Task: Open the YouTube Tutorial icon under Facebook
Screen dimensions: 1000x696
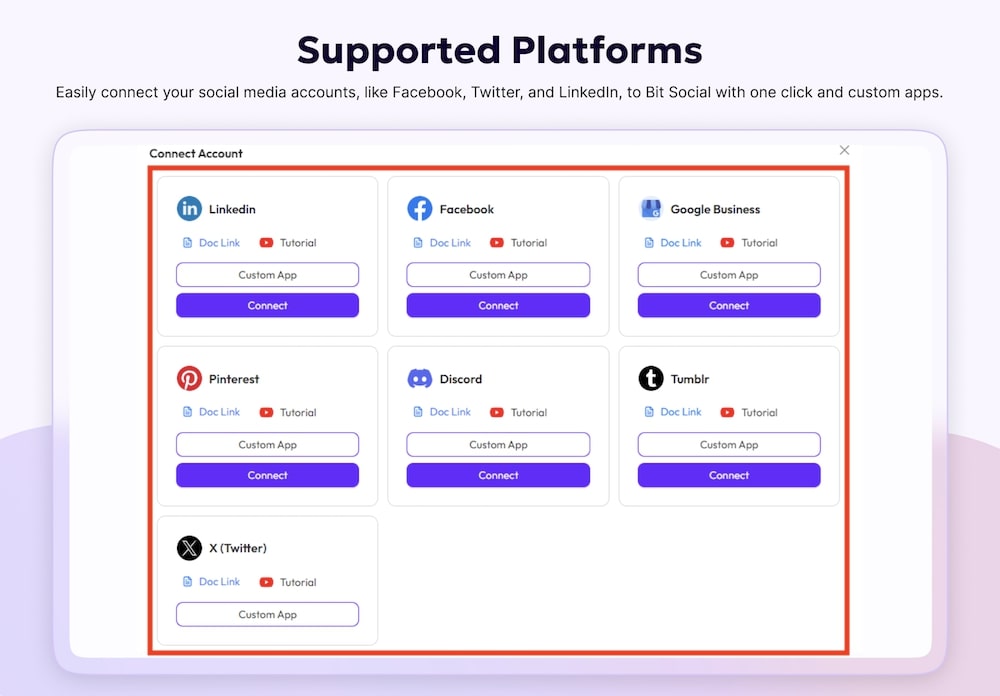Action: coord(495,242)
